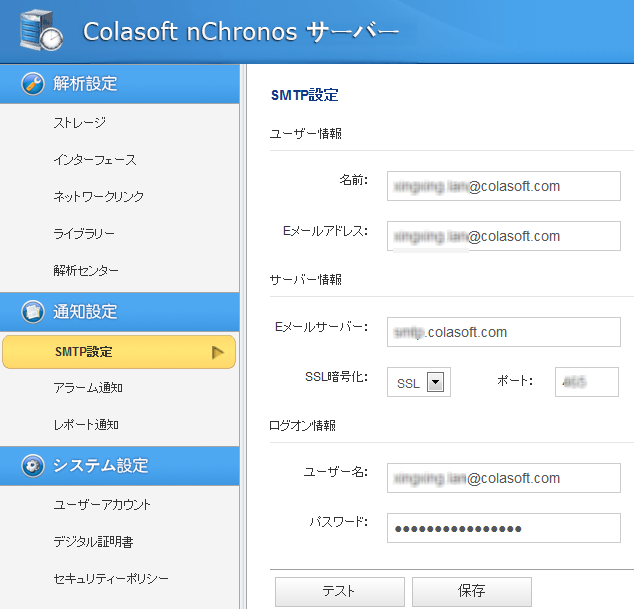Select インターフェース in the sidebar
Viewport: 634px width, 609px height.
pos(94,160)
